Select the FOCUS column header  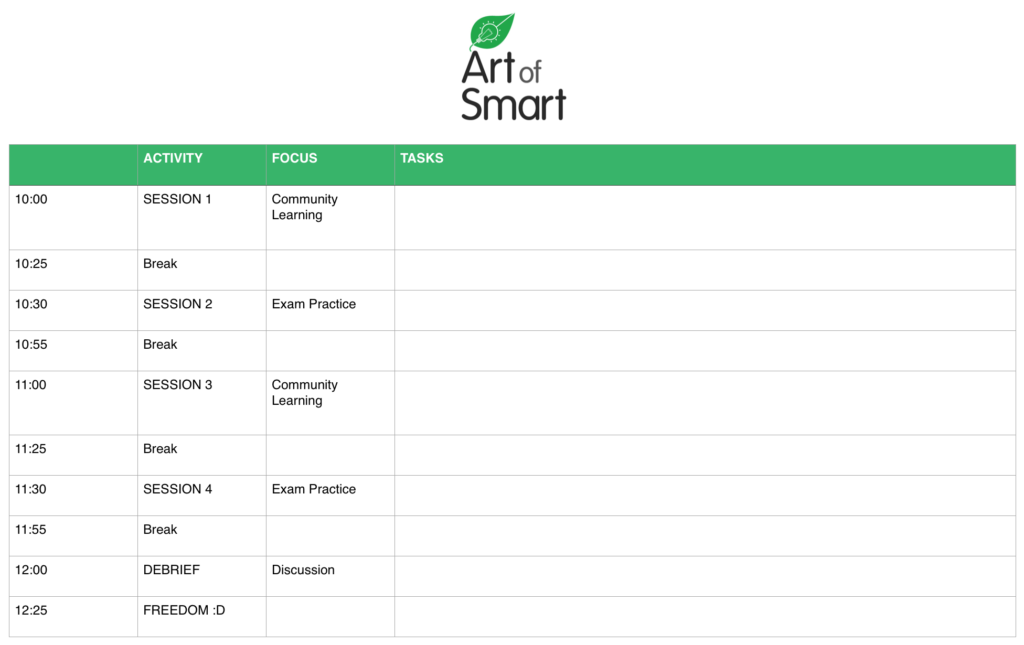click(294, 158)
